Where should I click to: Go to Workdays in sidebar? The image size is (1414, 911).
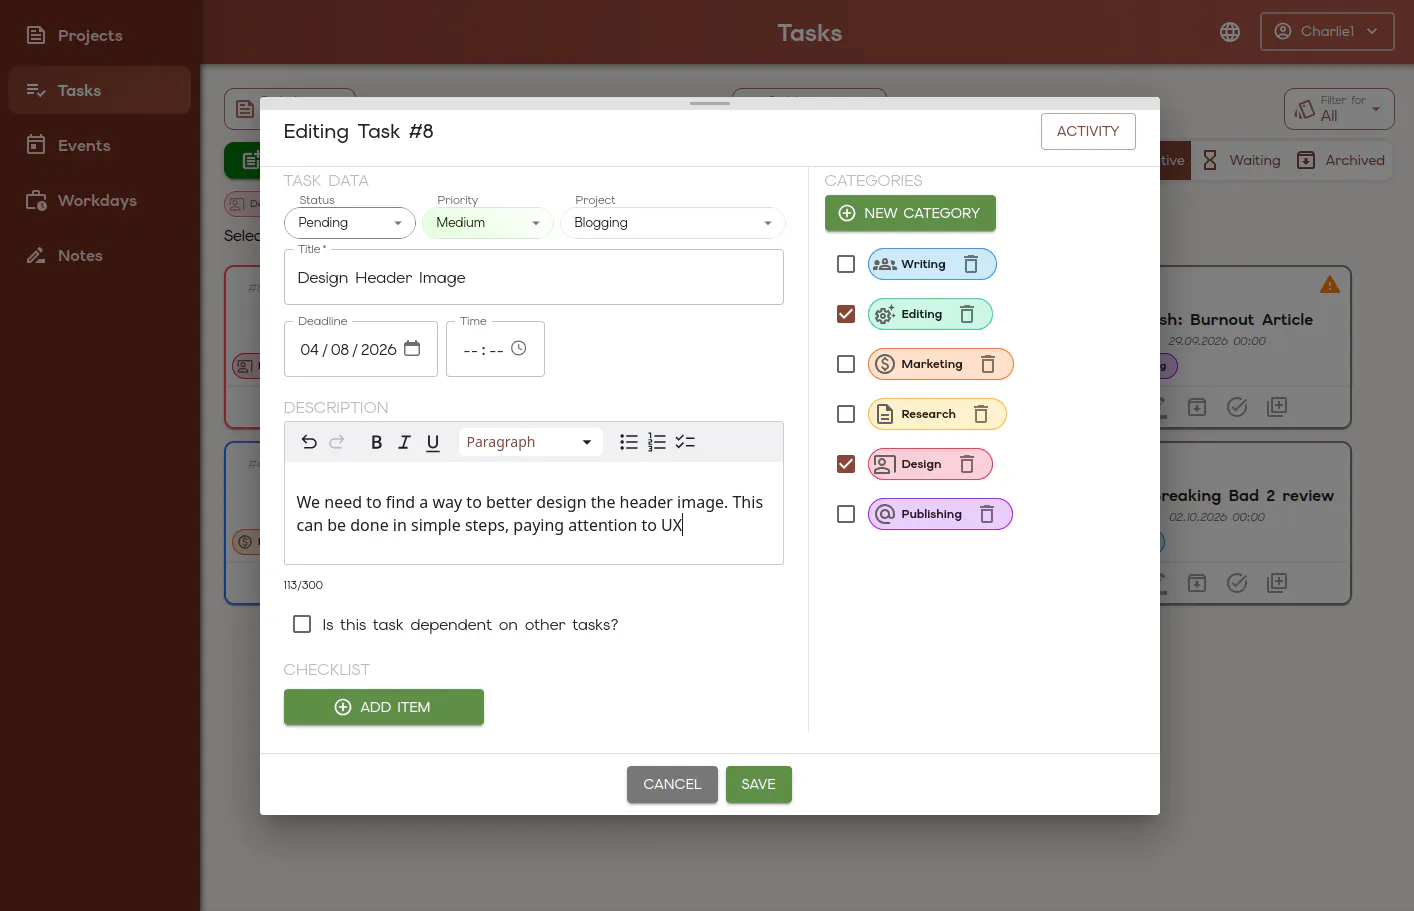coord(99,200)
